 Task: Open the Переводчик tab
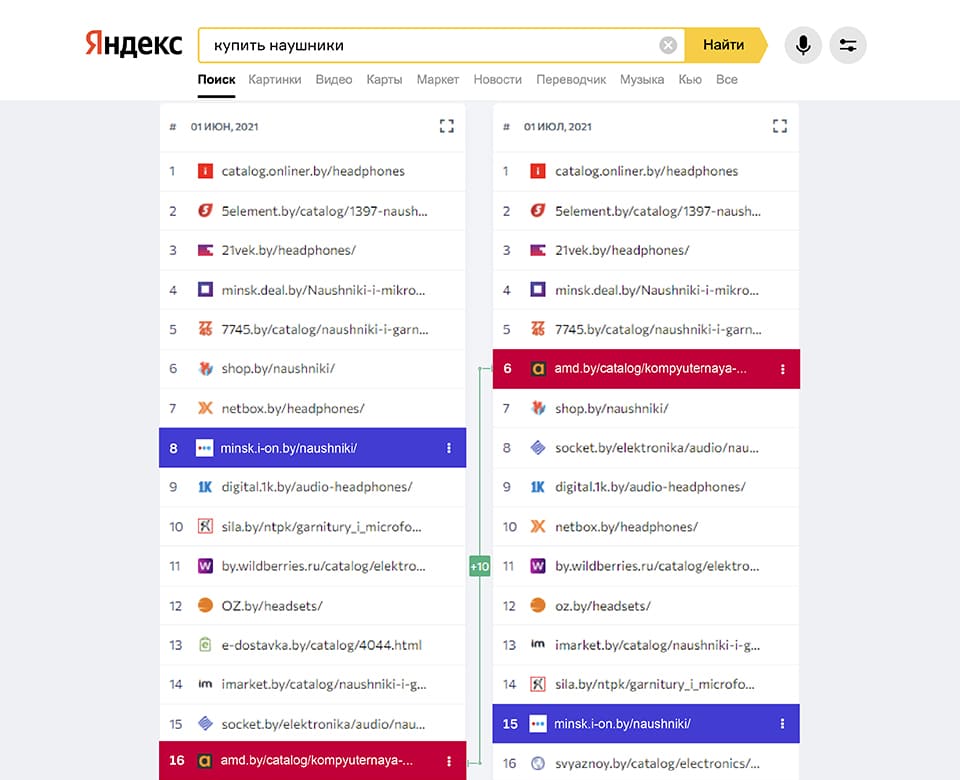tap(571, 80)
